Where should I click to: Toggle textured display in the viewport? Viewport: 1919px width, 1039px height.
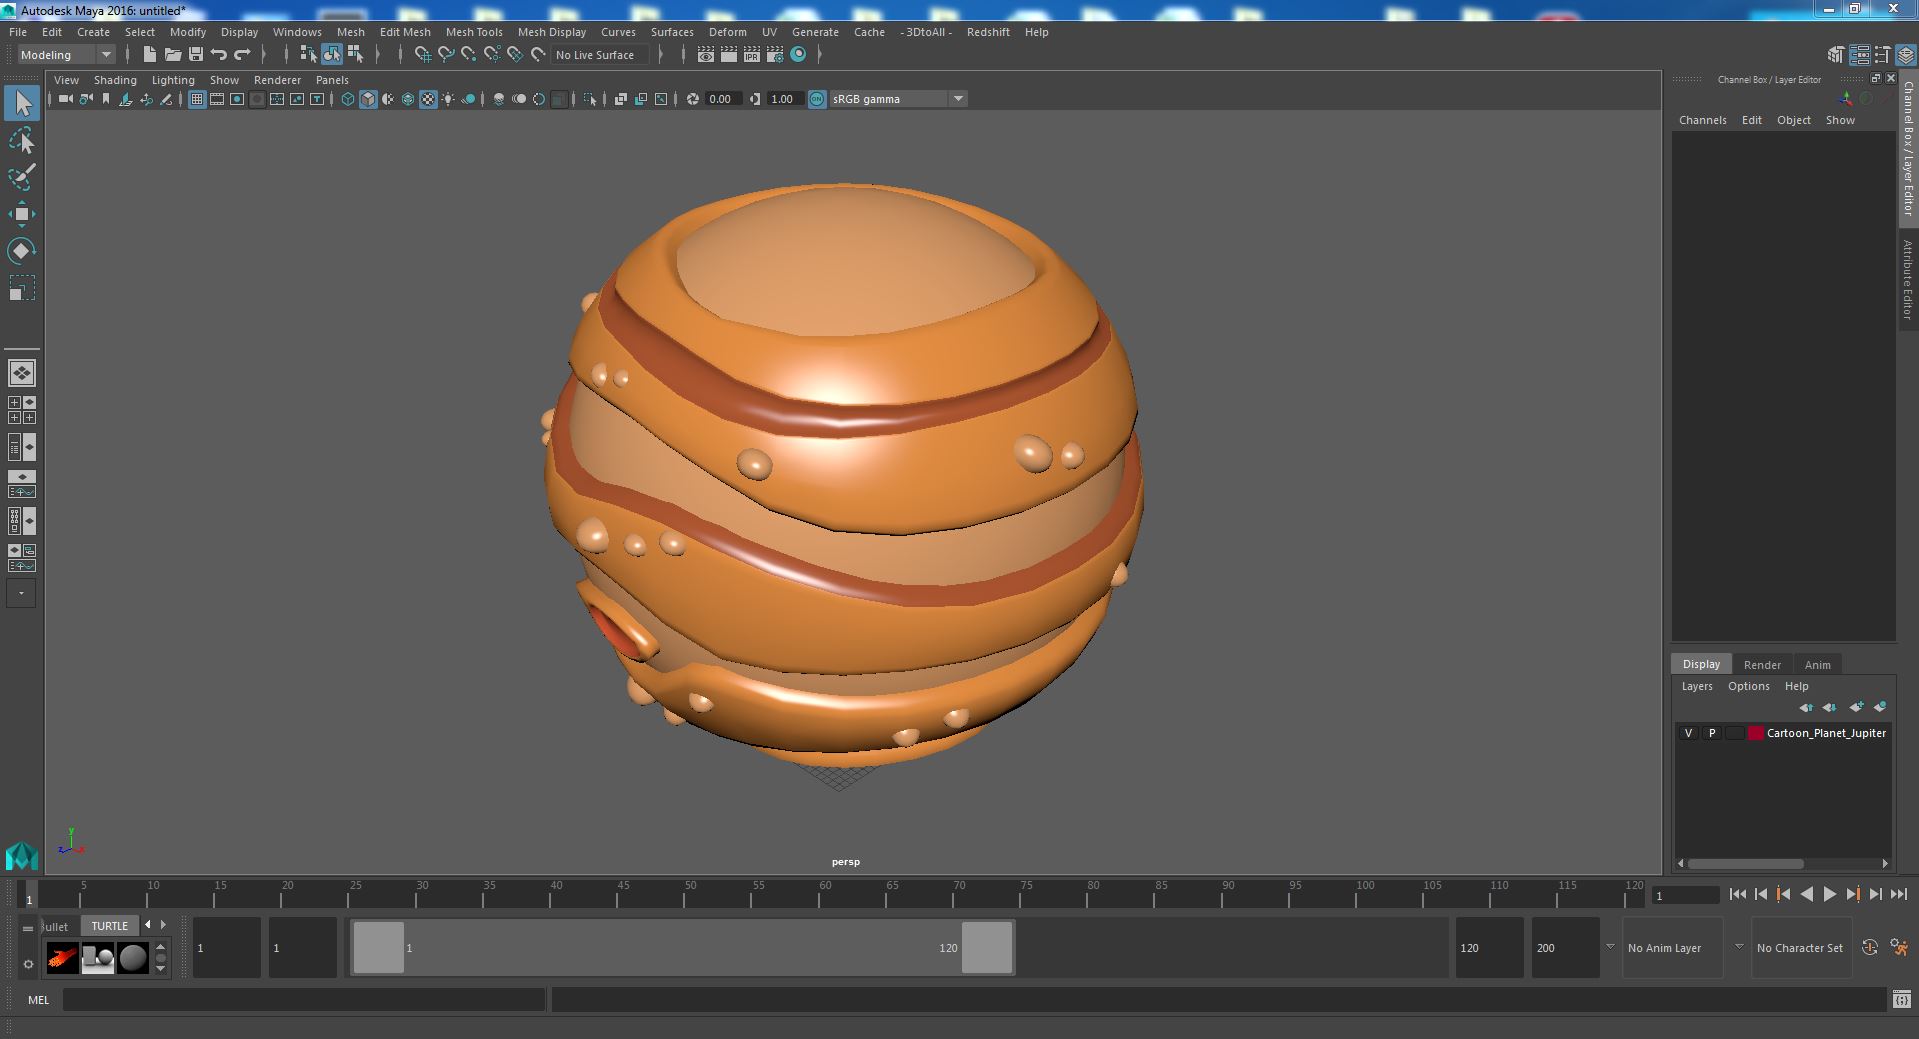(428, 99)
